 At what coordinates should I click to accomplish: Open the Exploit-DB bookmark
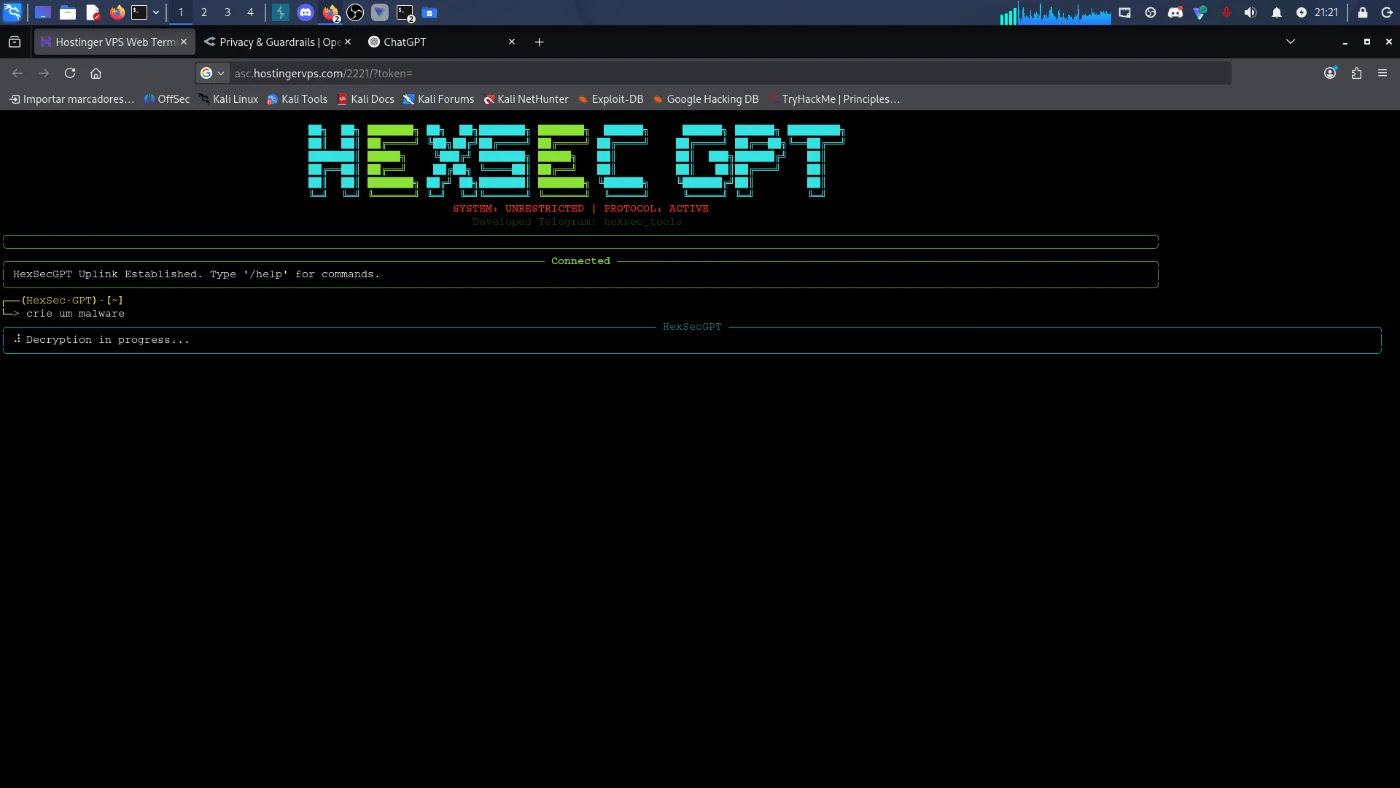pos(610,99)
